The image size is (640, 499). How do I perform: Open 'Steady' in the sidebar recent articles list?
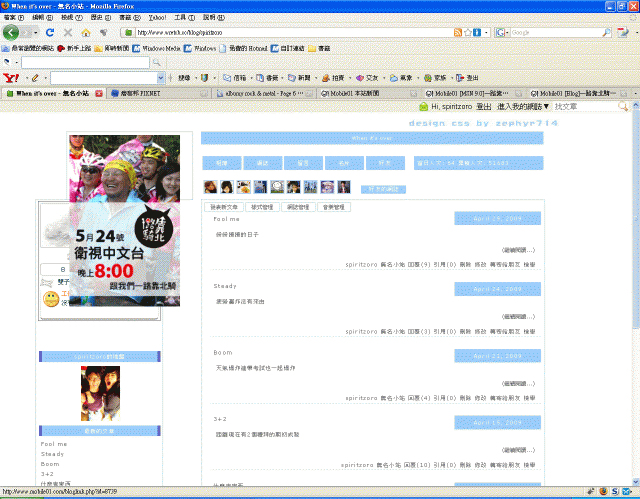[x=52, y=454]
